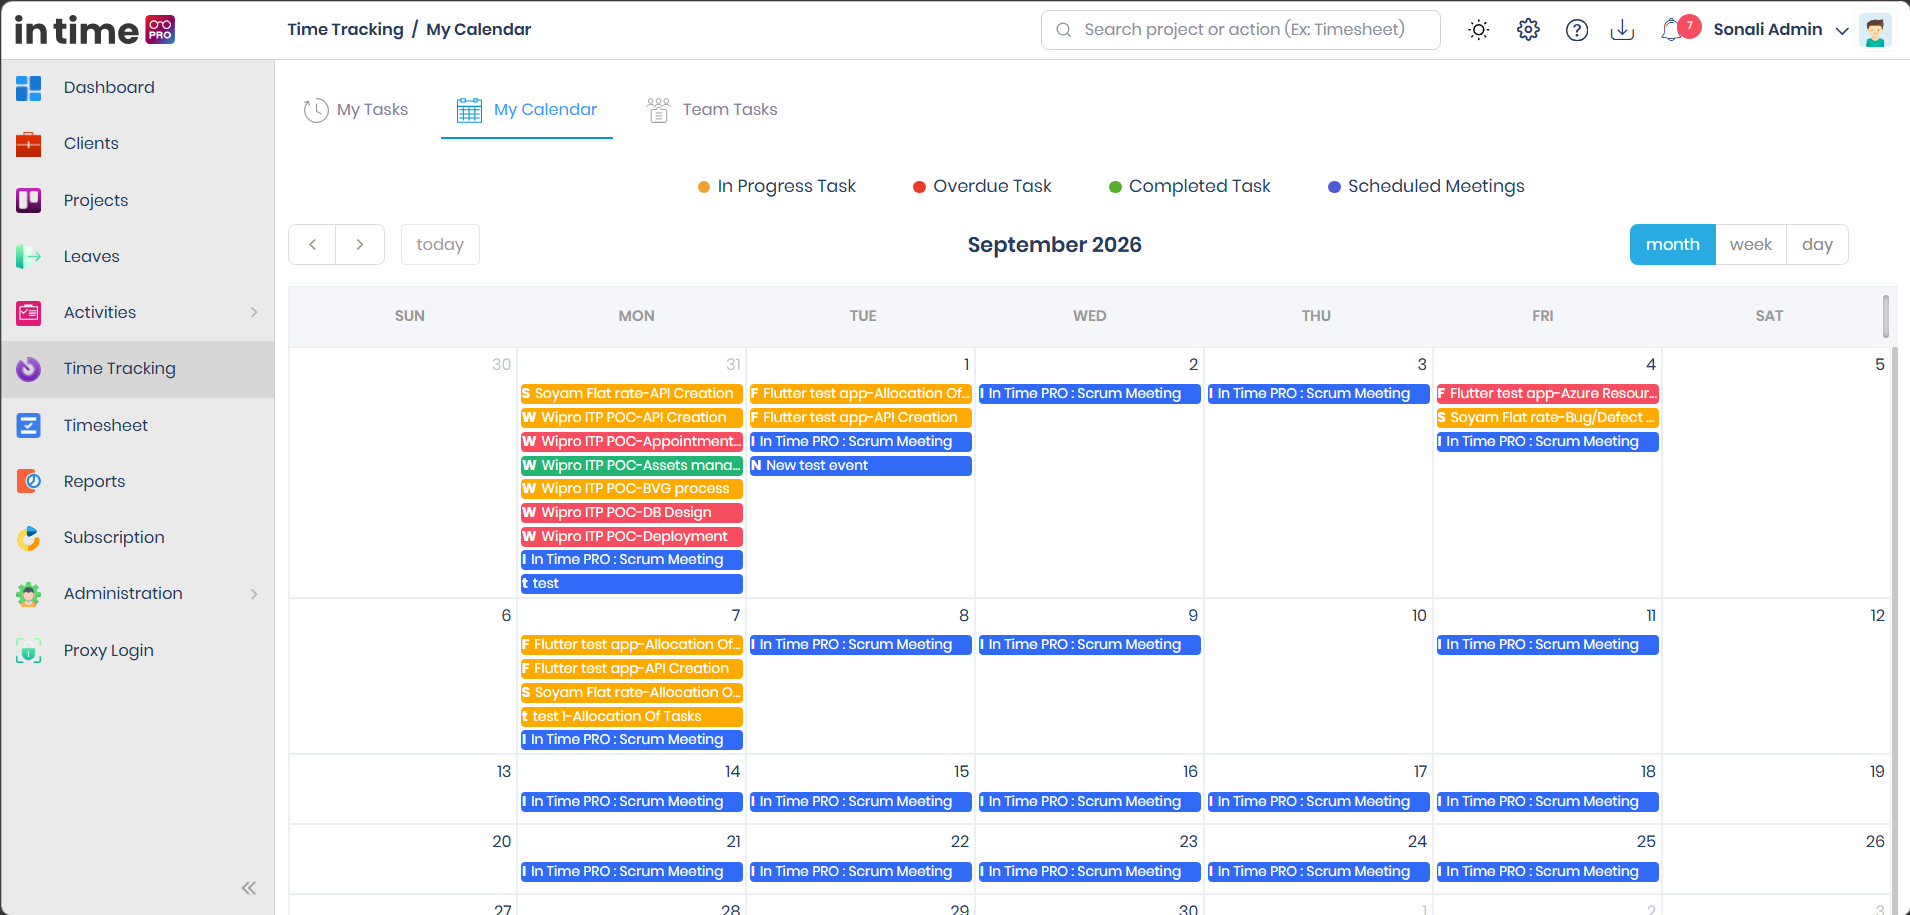Open the settings gear in header
The image size is (1910, 915).
[1528, 30]
